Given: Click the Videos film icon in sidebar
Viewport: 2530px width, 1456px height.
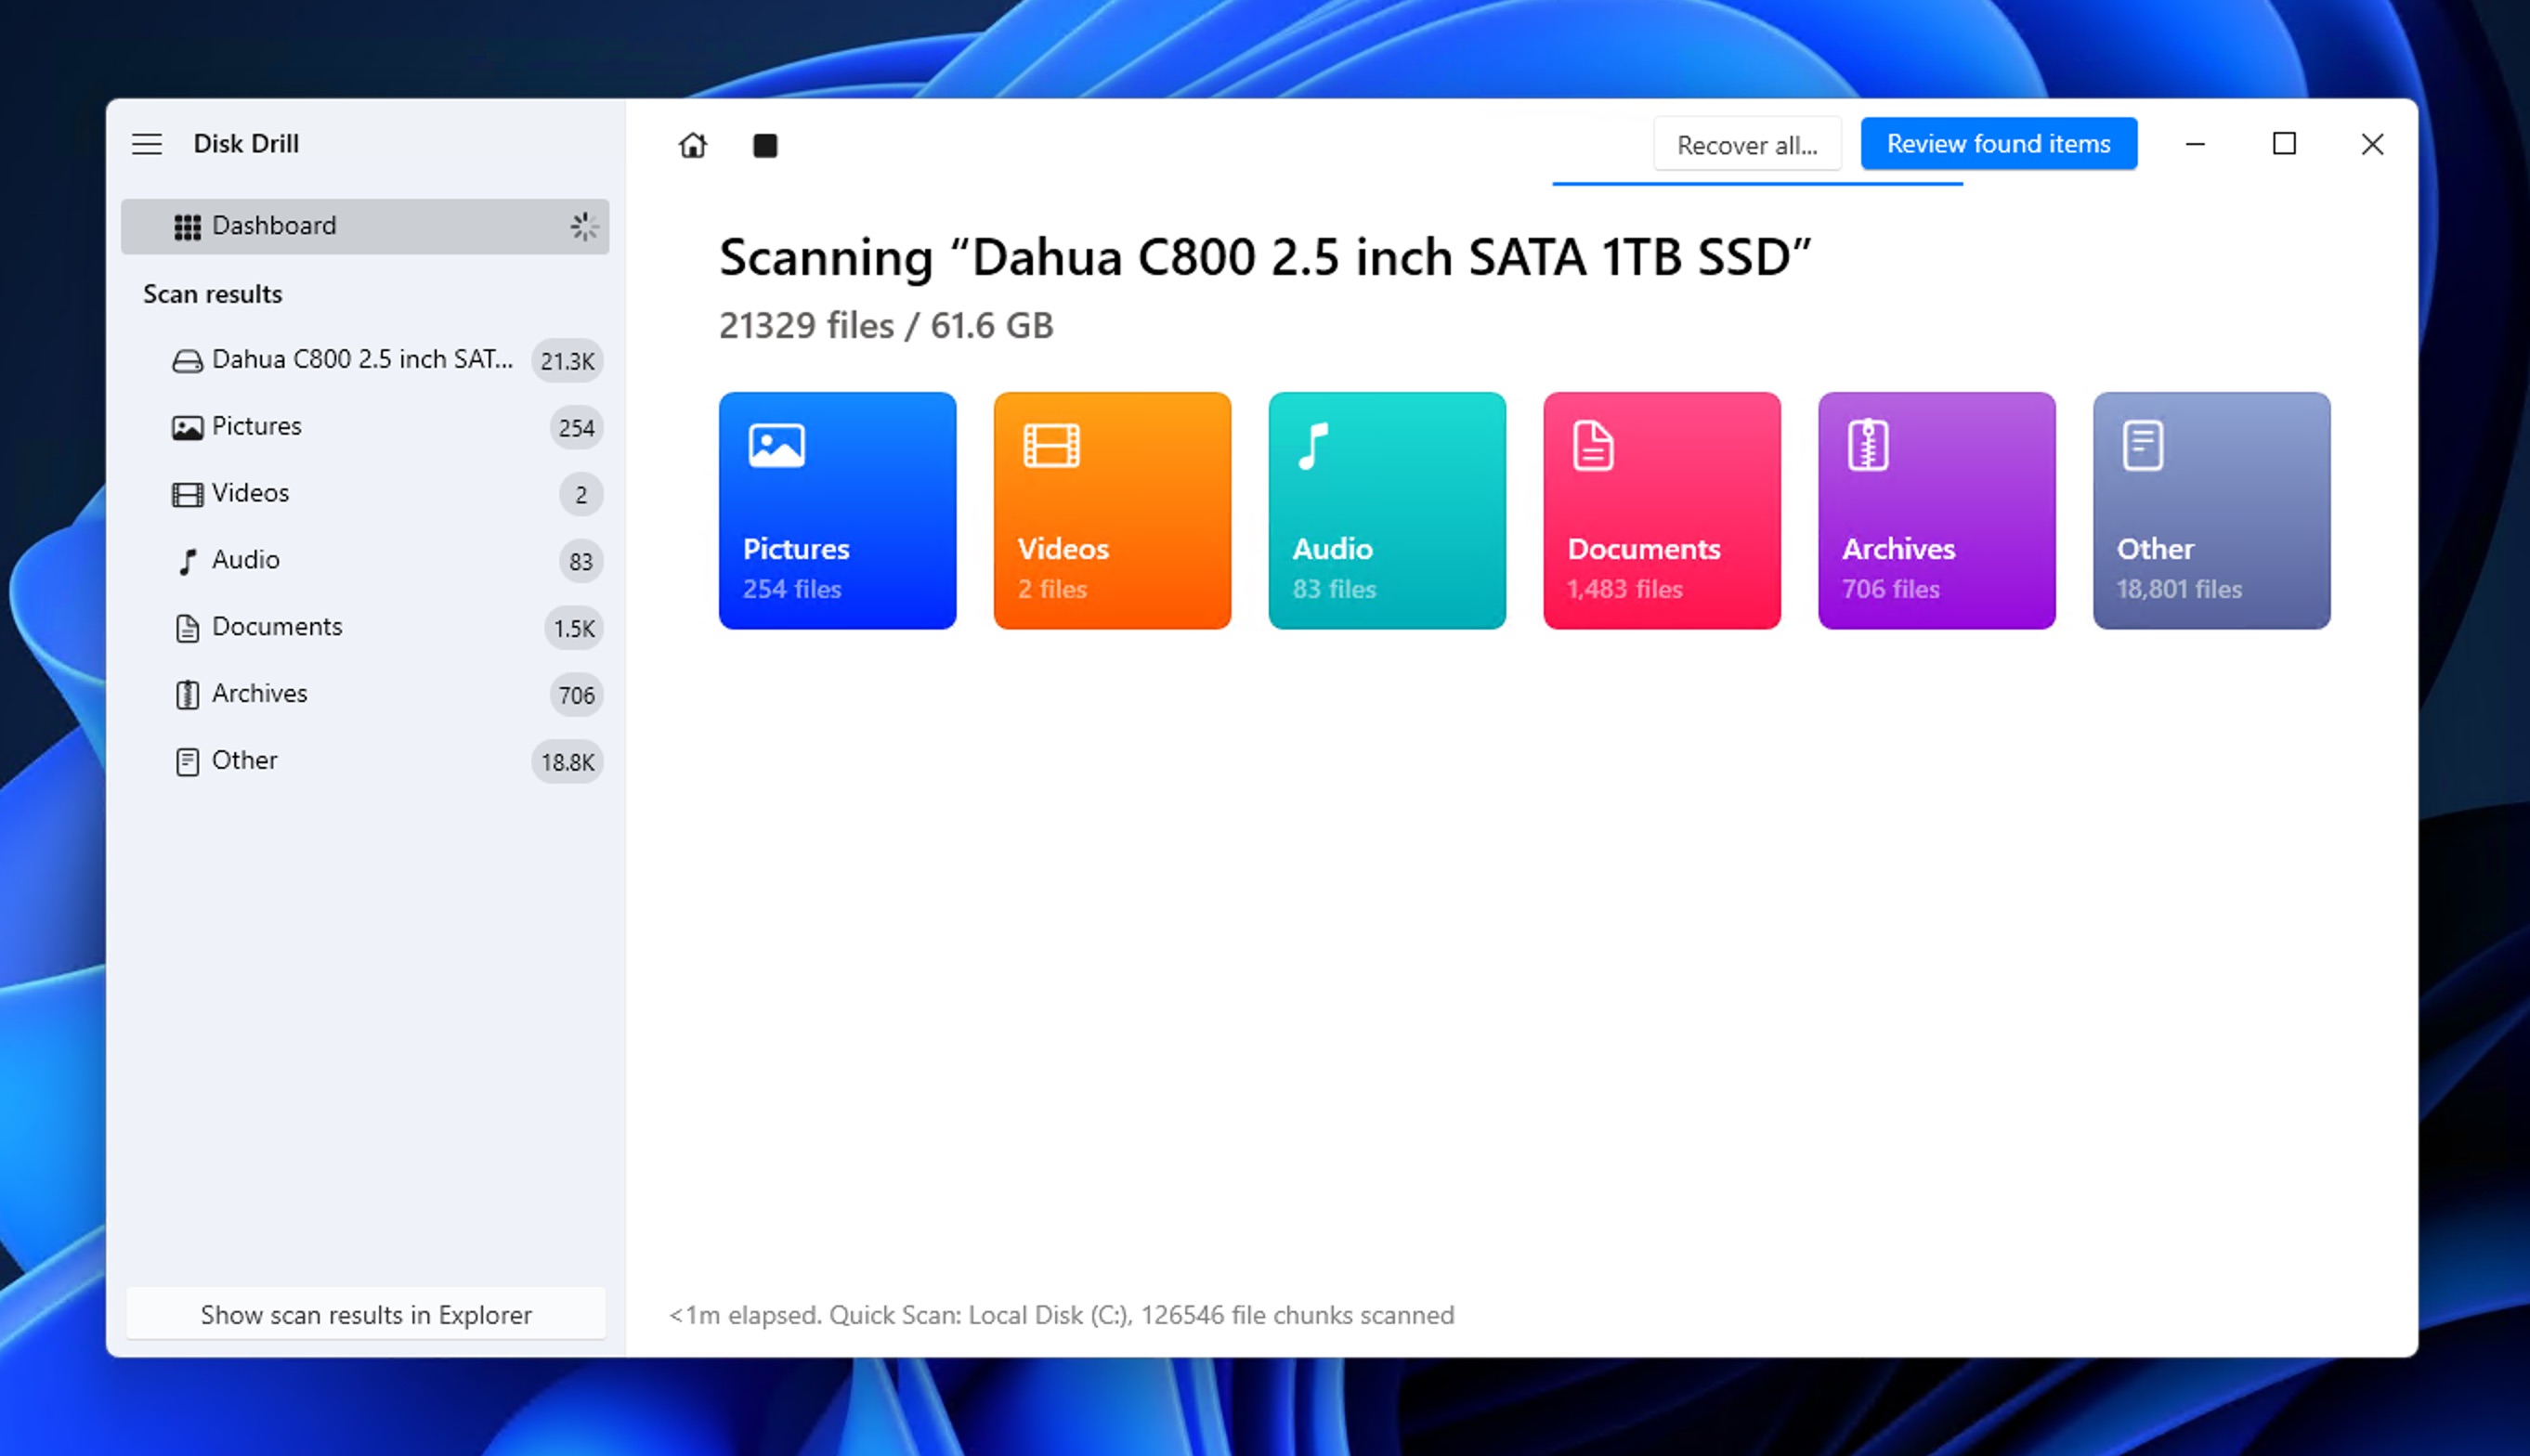Looking at the screenshot, I should pyautogui.click(x=187, y=494).
